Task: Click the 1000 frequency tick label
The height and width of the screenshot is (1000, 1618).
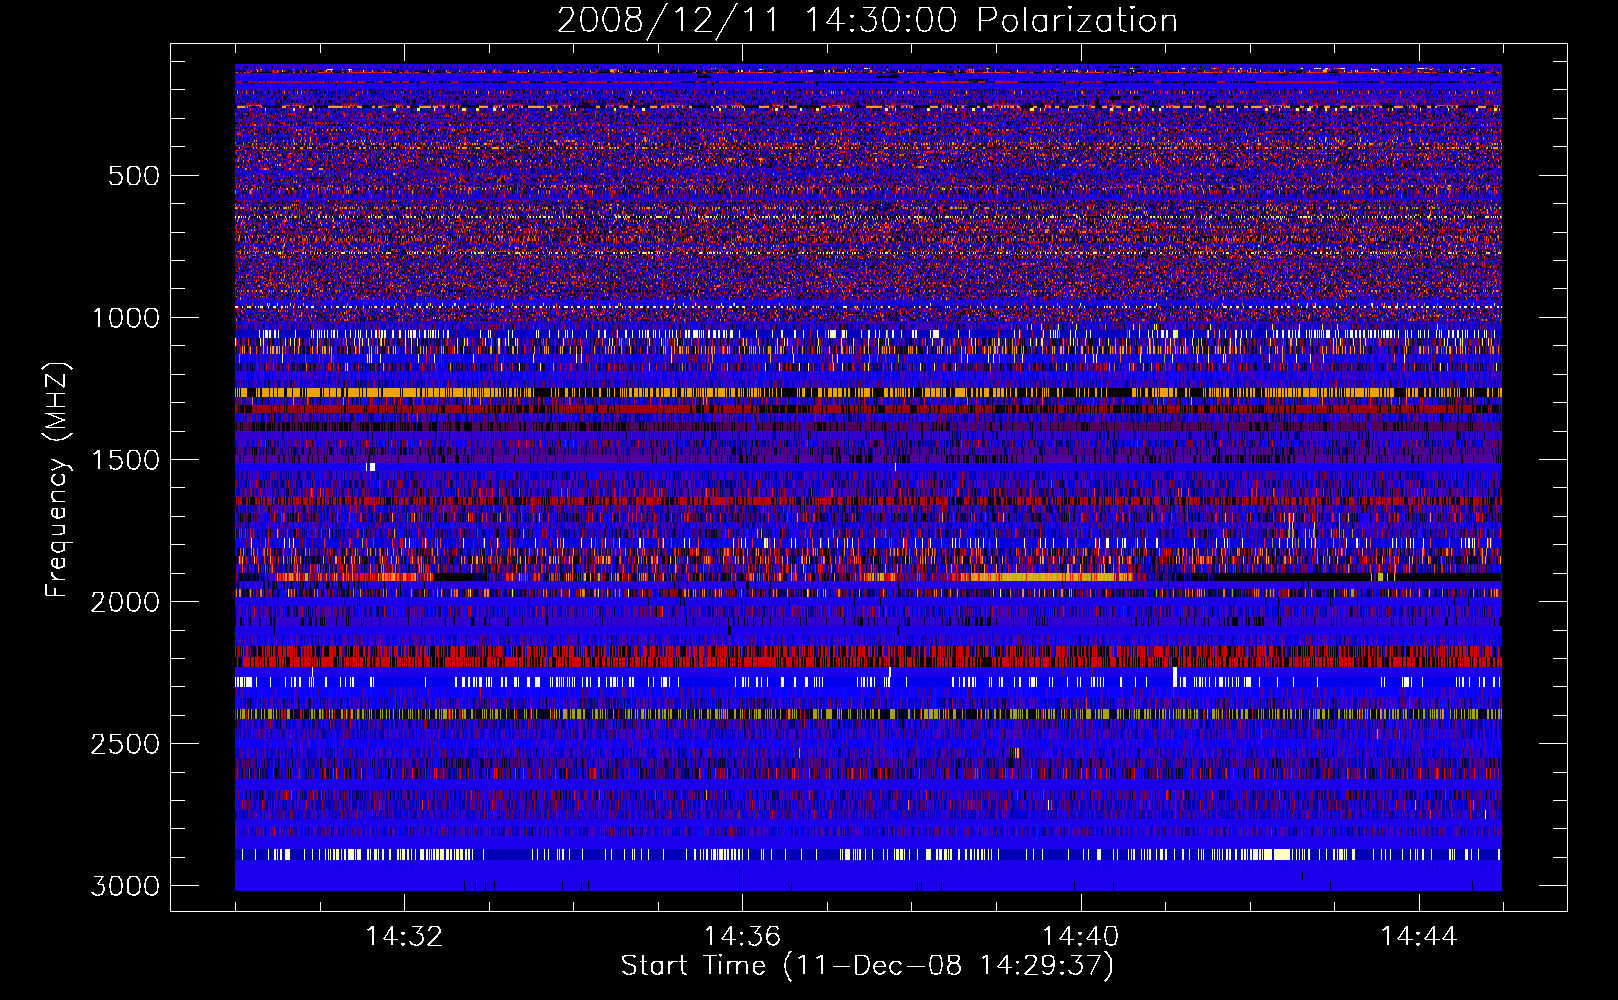Action: pos(125,318)
